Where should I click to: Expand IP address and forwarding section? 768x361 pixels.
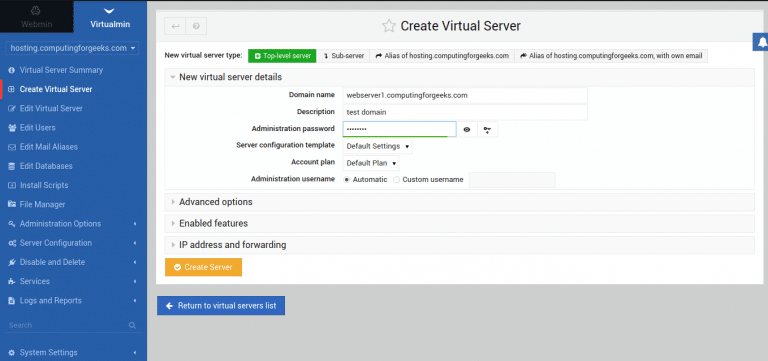[459, 245]
